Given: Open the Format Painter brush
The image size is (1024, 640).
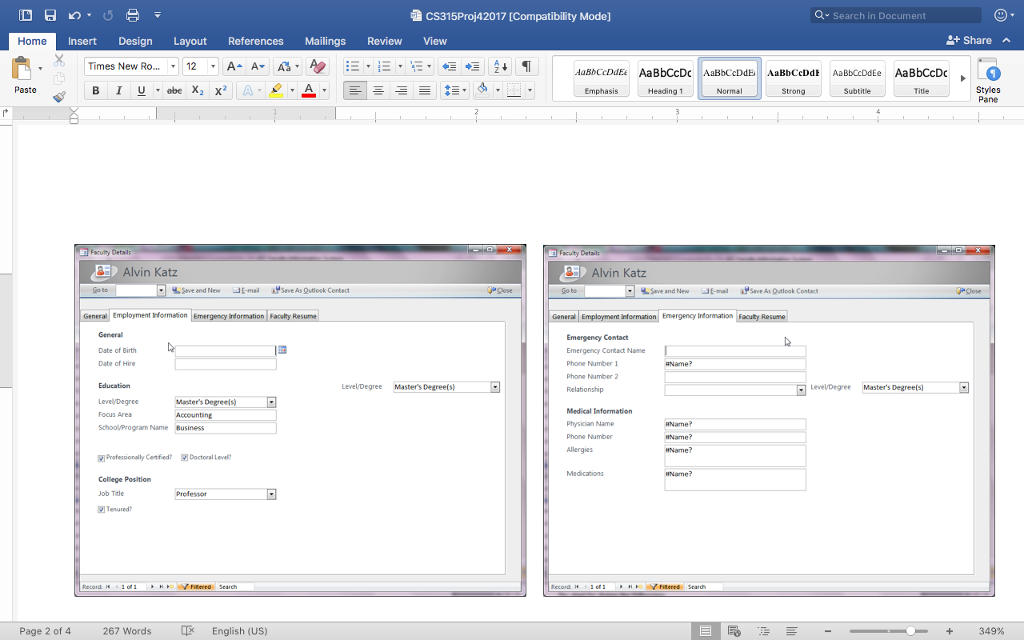Looking at the screenshot, I should pos(57,96).
